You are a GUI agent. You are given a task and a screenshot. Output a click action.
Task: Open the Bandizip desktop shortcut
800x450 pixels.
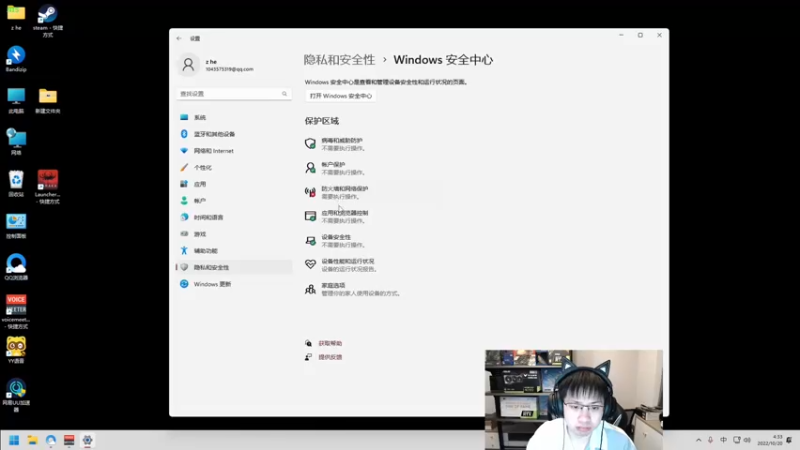[16, 59]
